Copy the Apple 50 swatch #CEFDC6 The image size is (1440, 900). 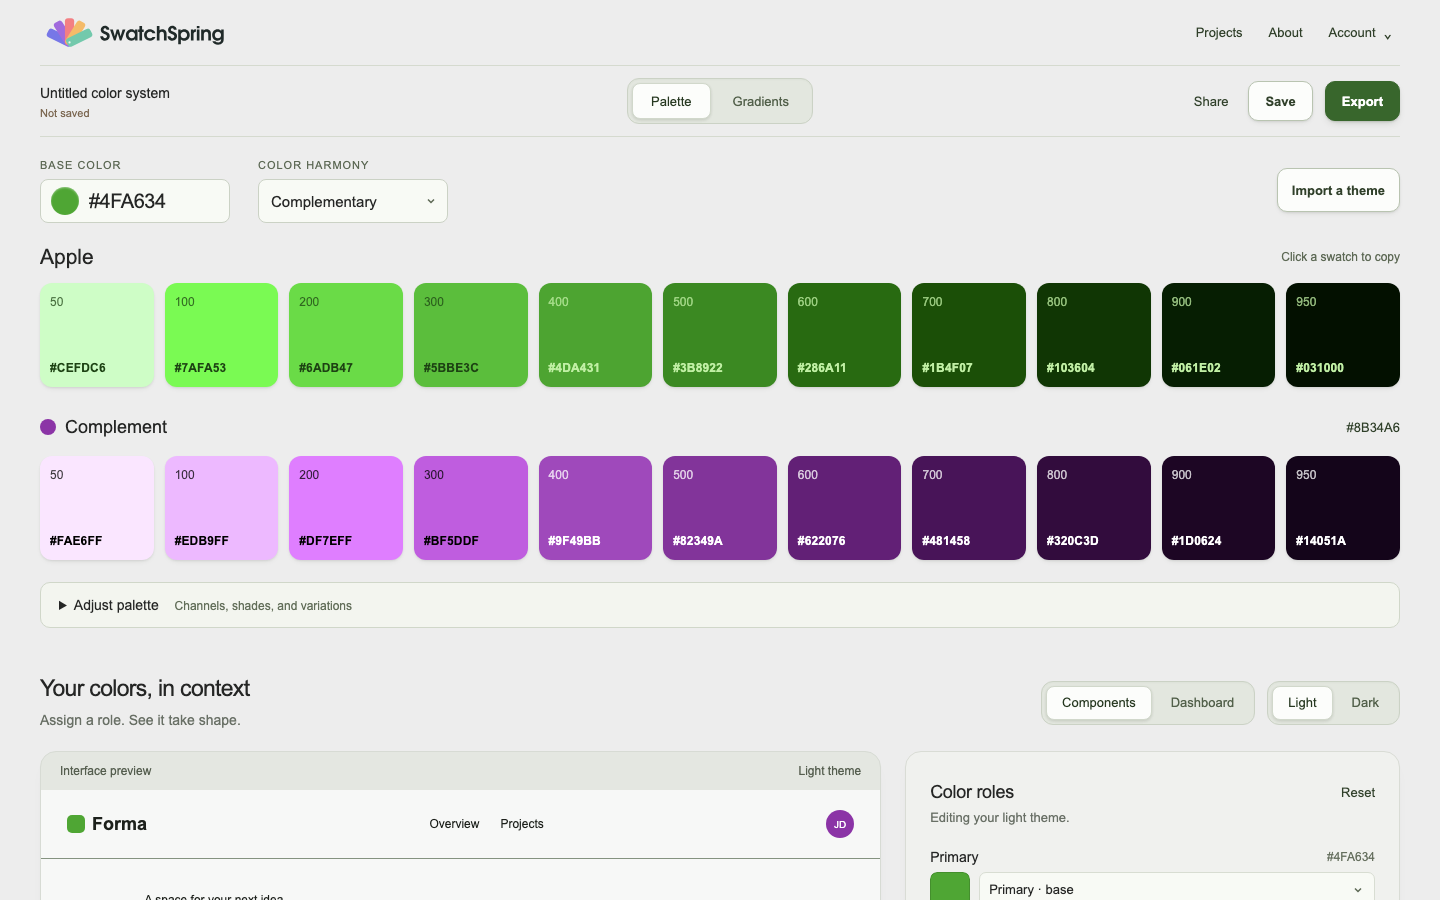97,335
